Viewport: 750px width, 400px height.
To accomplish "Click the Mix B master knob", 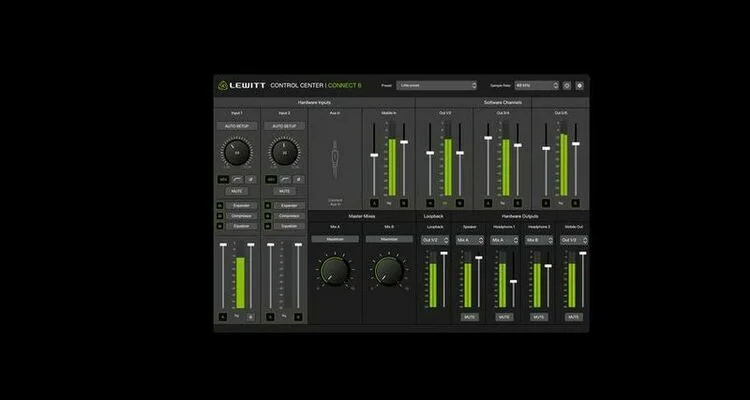I will coord(389,271).
